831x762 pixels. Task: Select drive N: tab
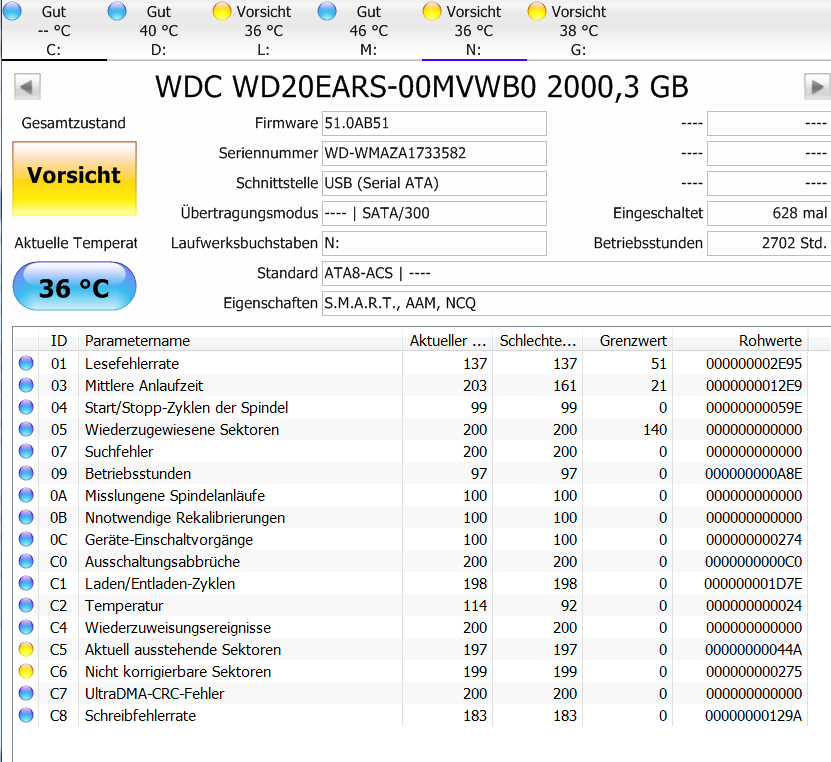(x=474, y=30)
